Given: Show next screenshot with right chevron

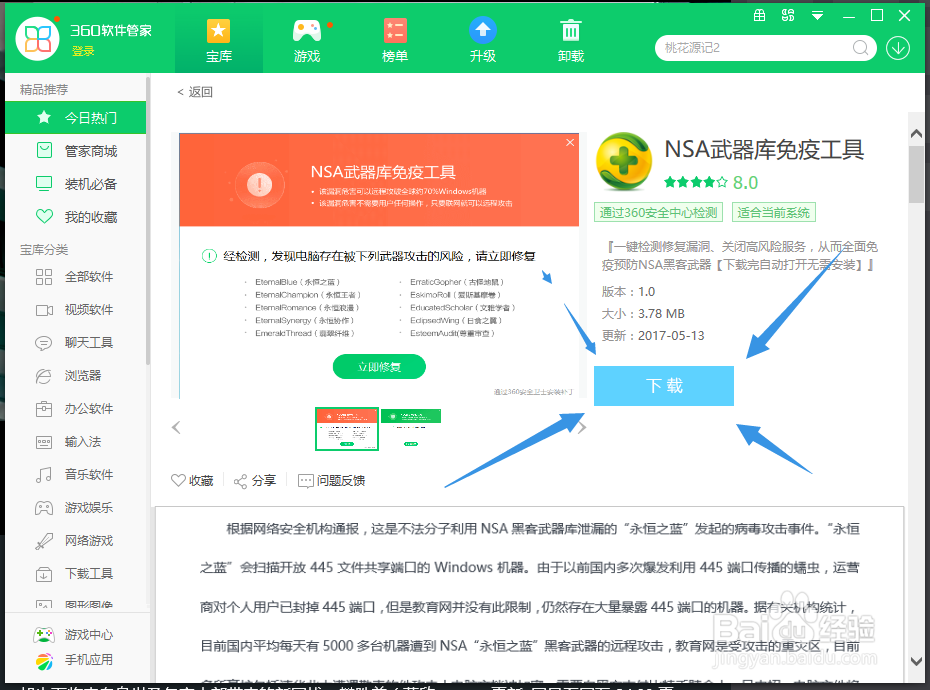Looking at the screenshot, I should 582,428.
